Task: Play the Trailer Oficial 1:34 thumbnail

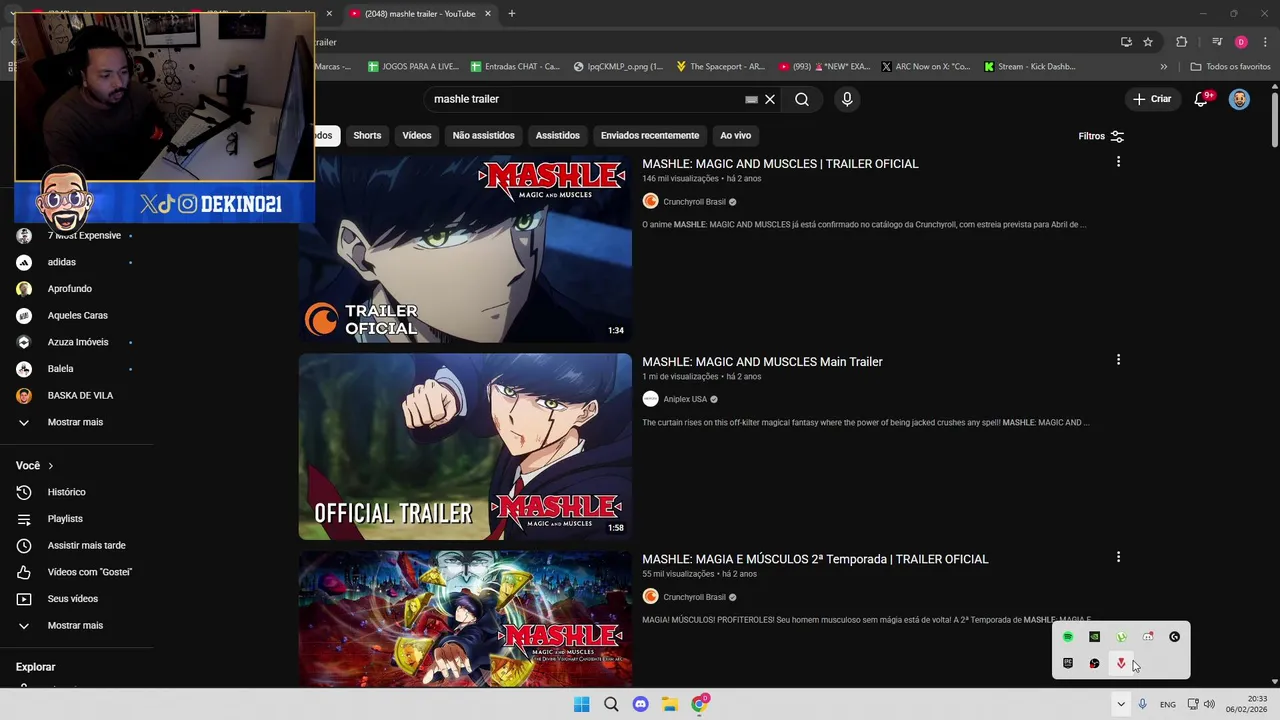Action: (465, 249)
